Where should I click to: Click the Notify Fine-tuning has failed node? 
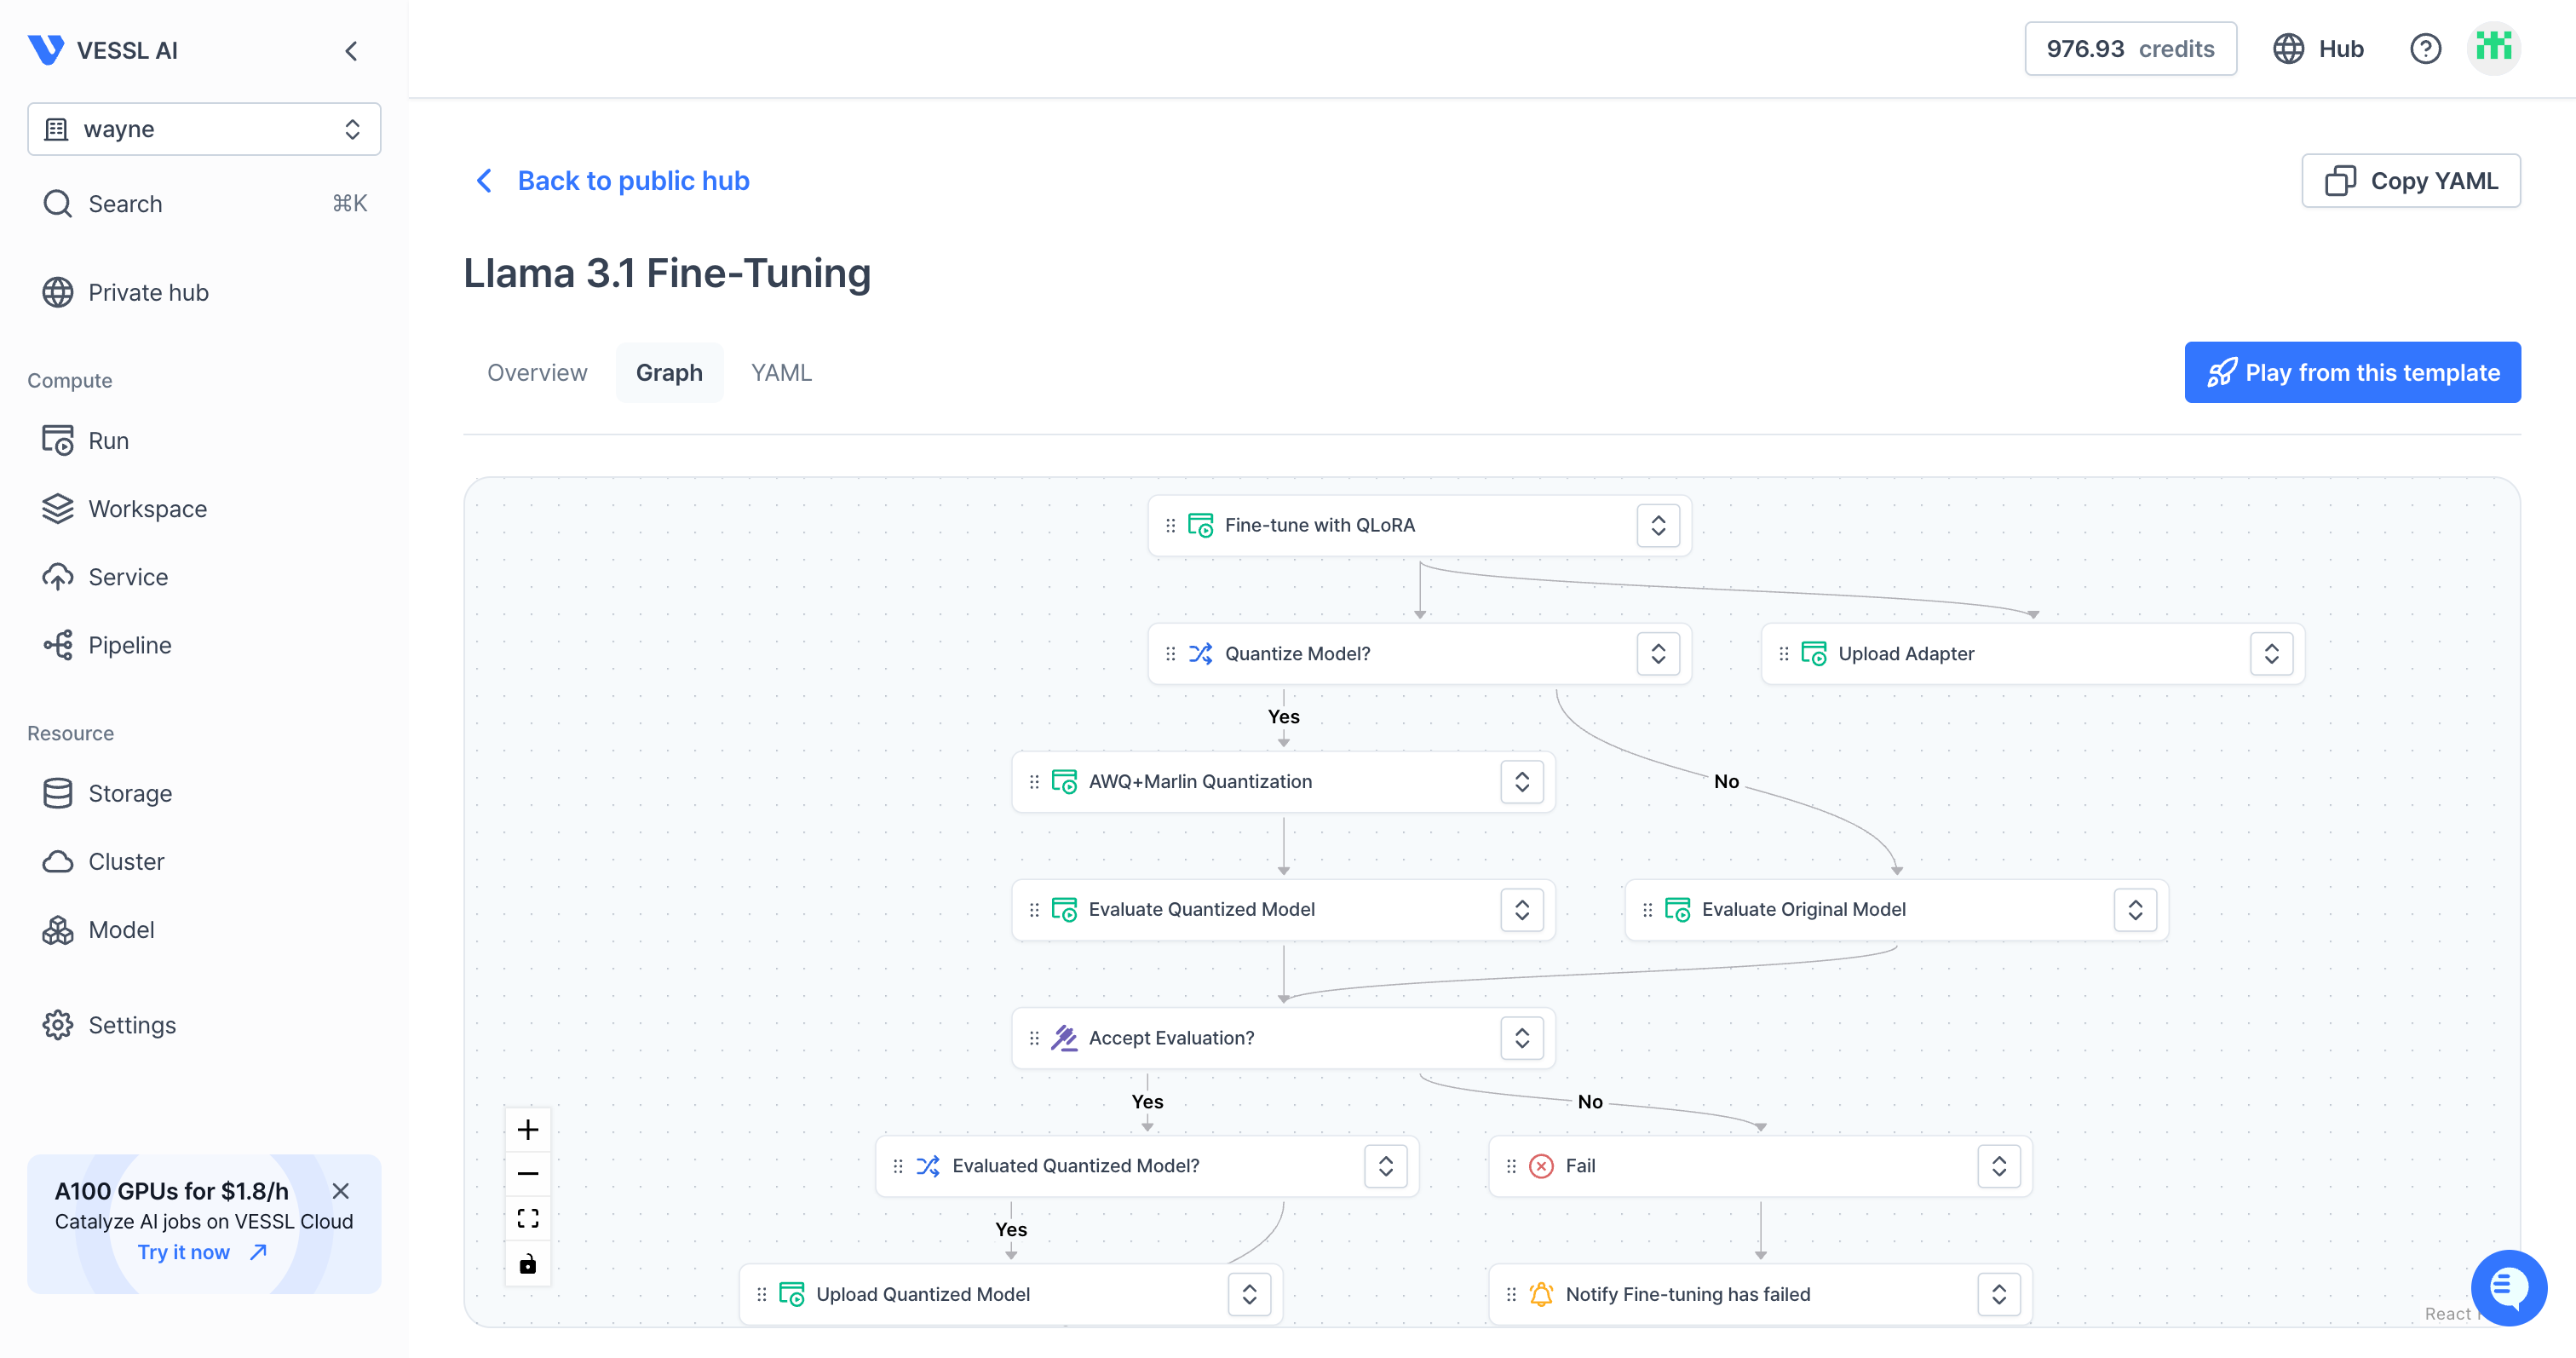[x=1688, y=1293]
